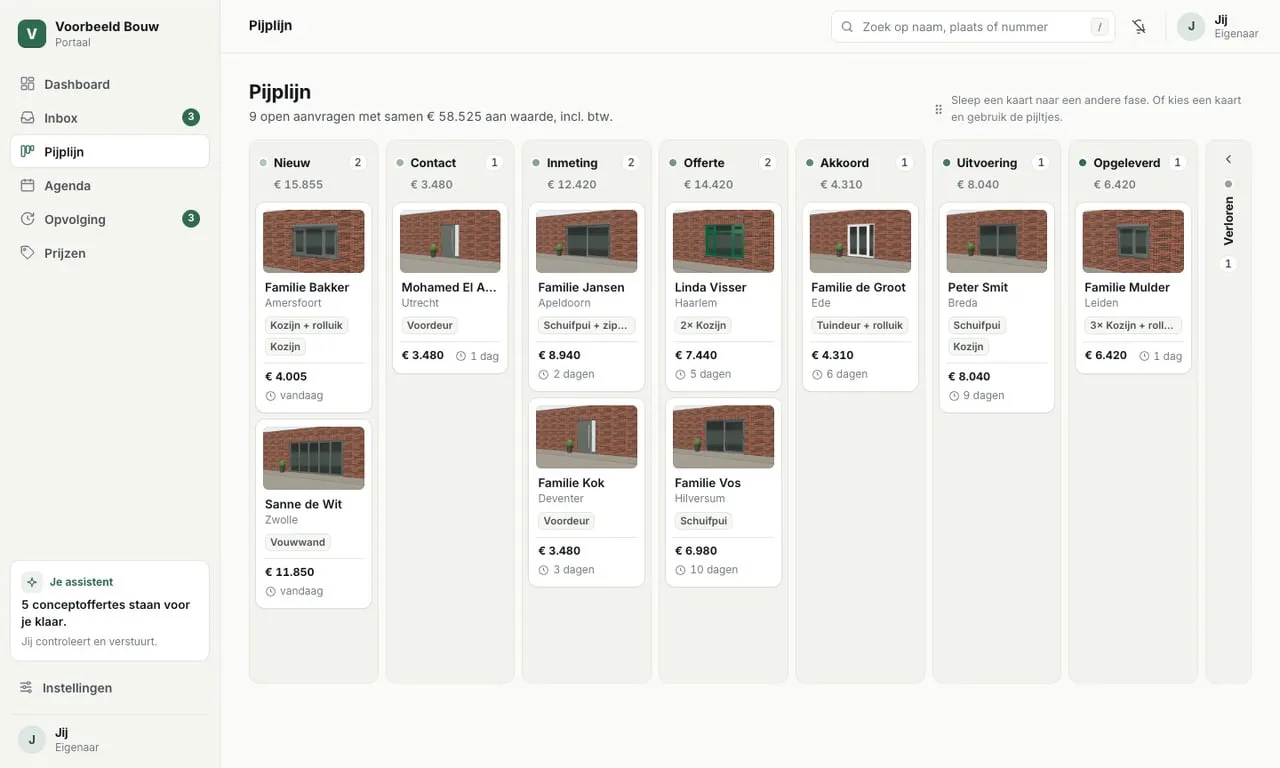Click the Nieuw column heading

point(292,163)
